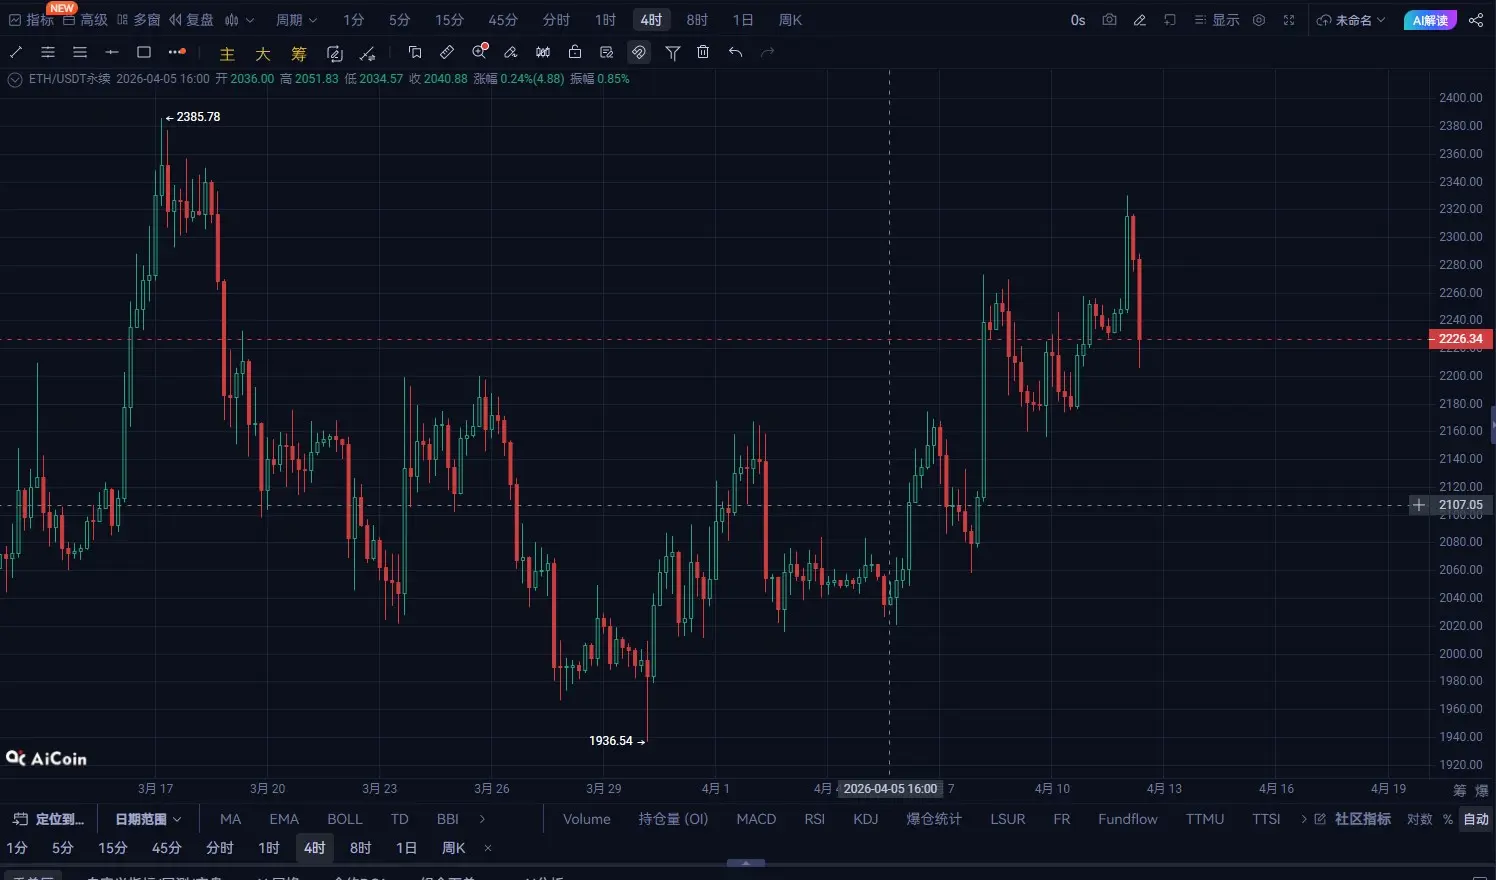Image resolution: width=1496 pixels, height=880 pixels.
Task: Take a chart screenshot with camera icon
Action: pos(1109,20)
